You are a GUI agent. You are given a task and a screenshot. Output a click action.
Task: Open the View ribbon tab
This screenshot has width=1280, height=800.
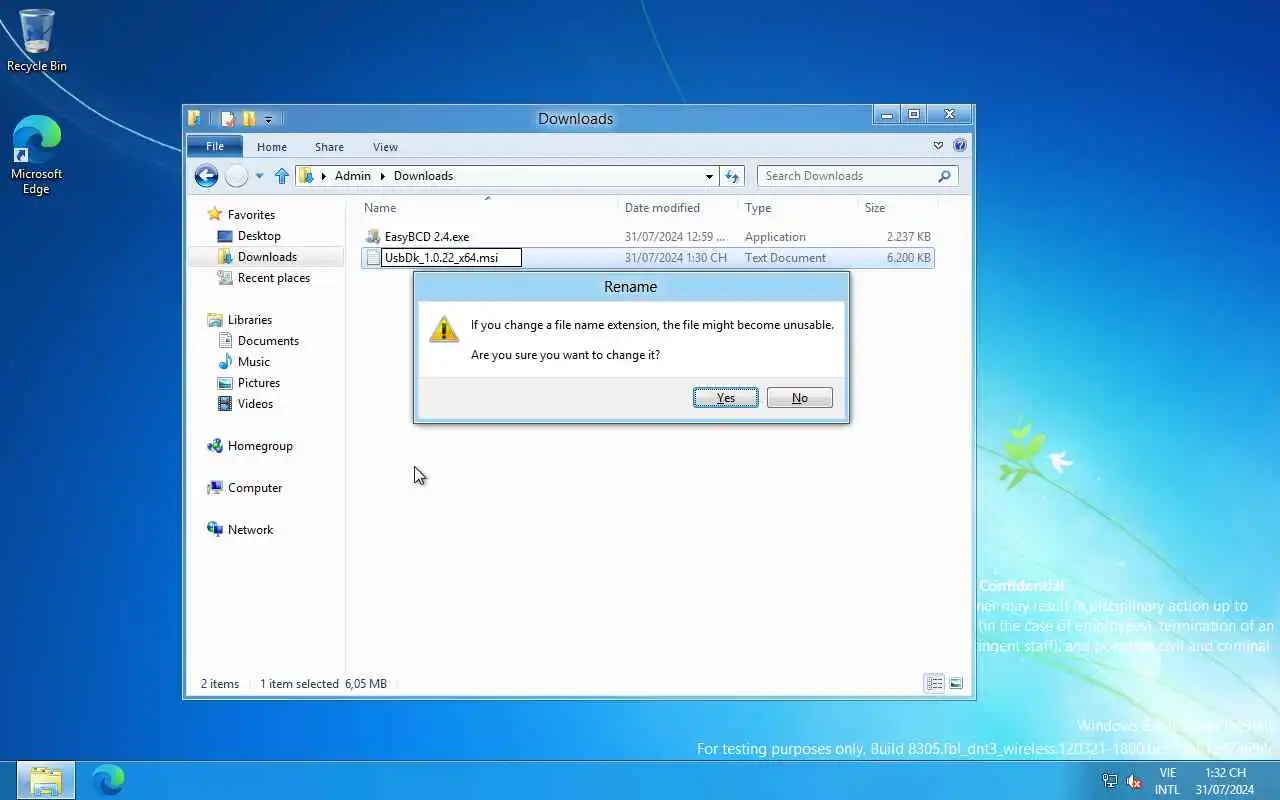pos(385,147)
